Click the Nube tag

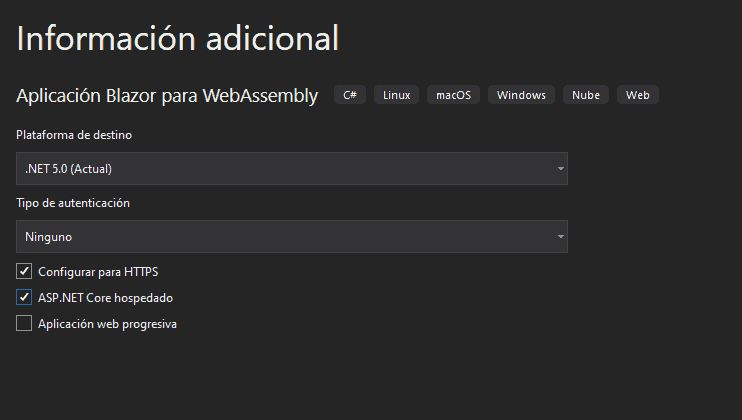[x=586, y=95]
